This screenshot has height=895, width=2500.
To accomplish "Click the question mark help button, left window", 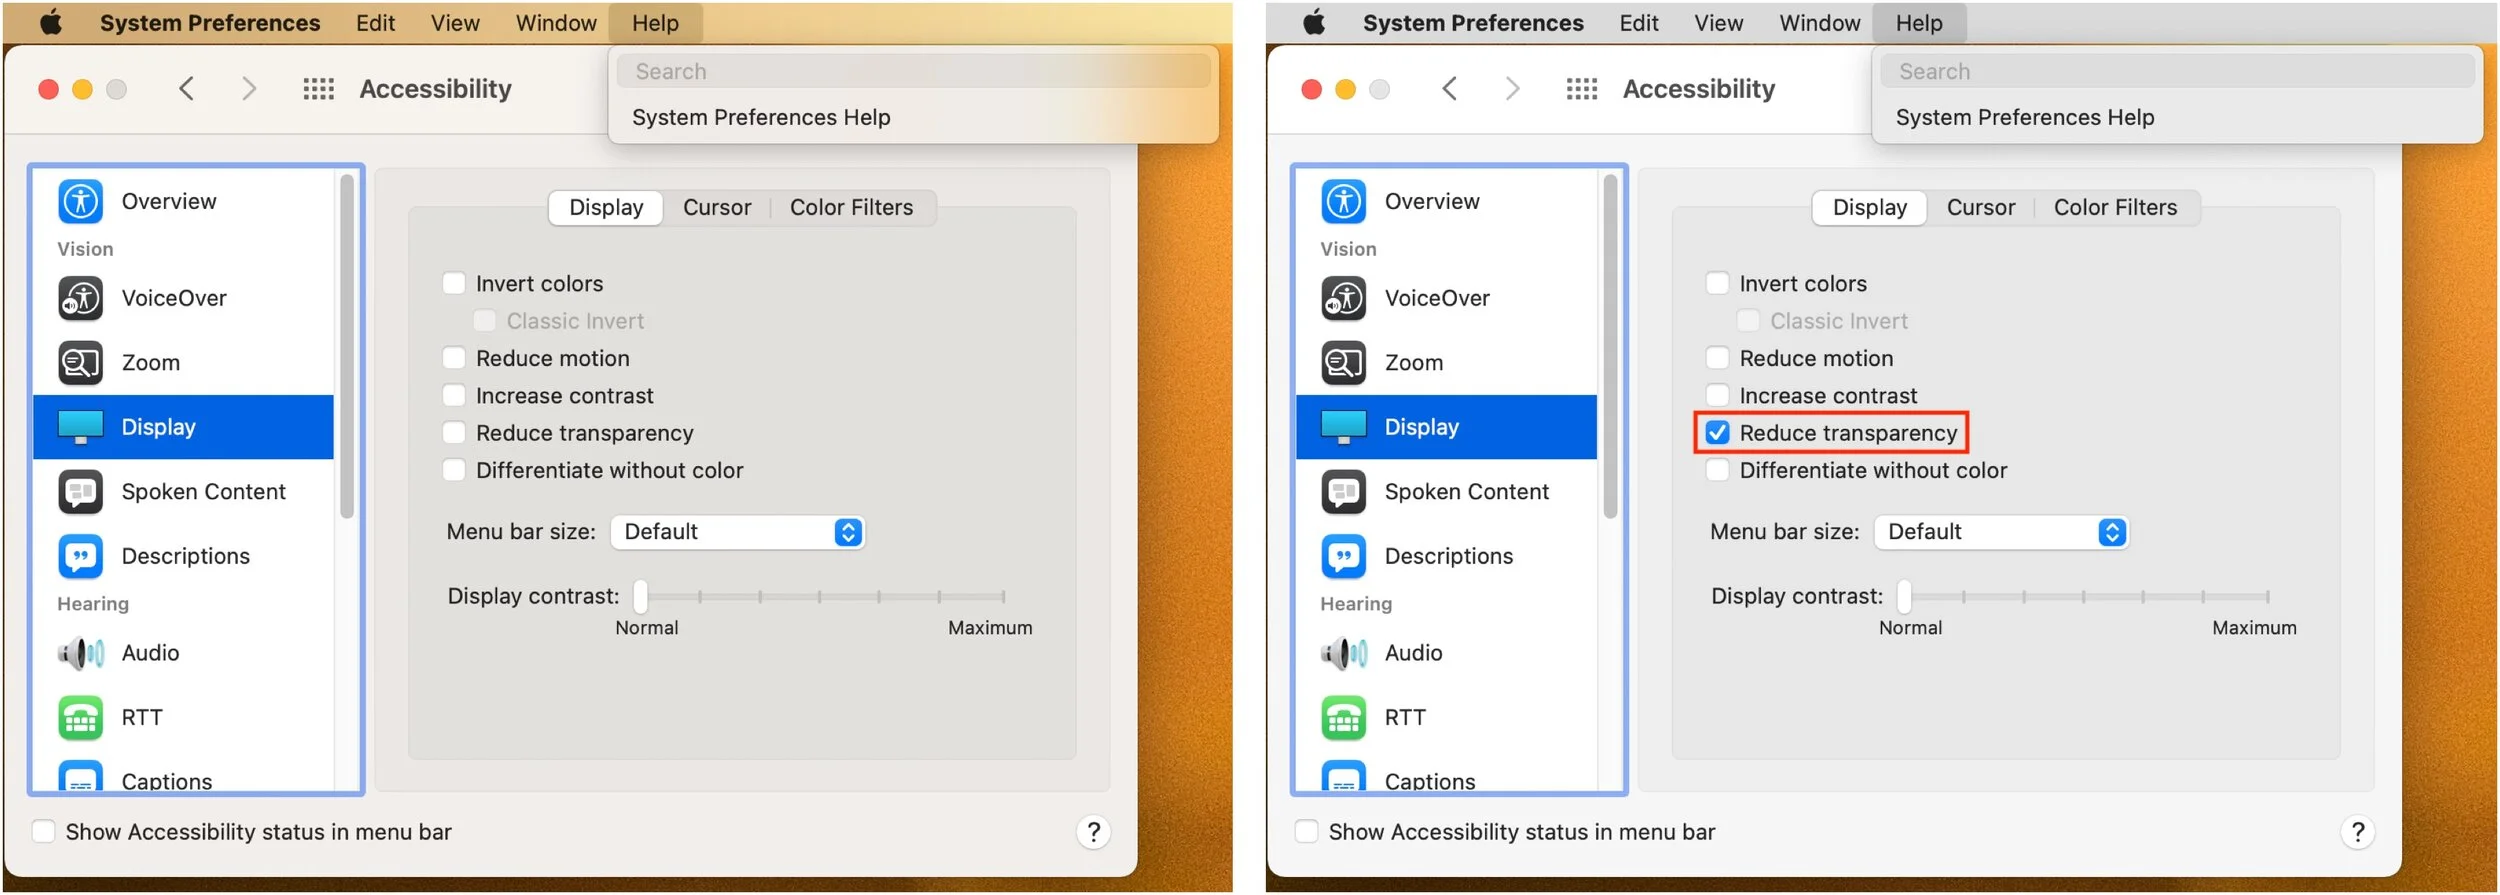I will (x=1093, y=832).
